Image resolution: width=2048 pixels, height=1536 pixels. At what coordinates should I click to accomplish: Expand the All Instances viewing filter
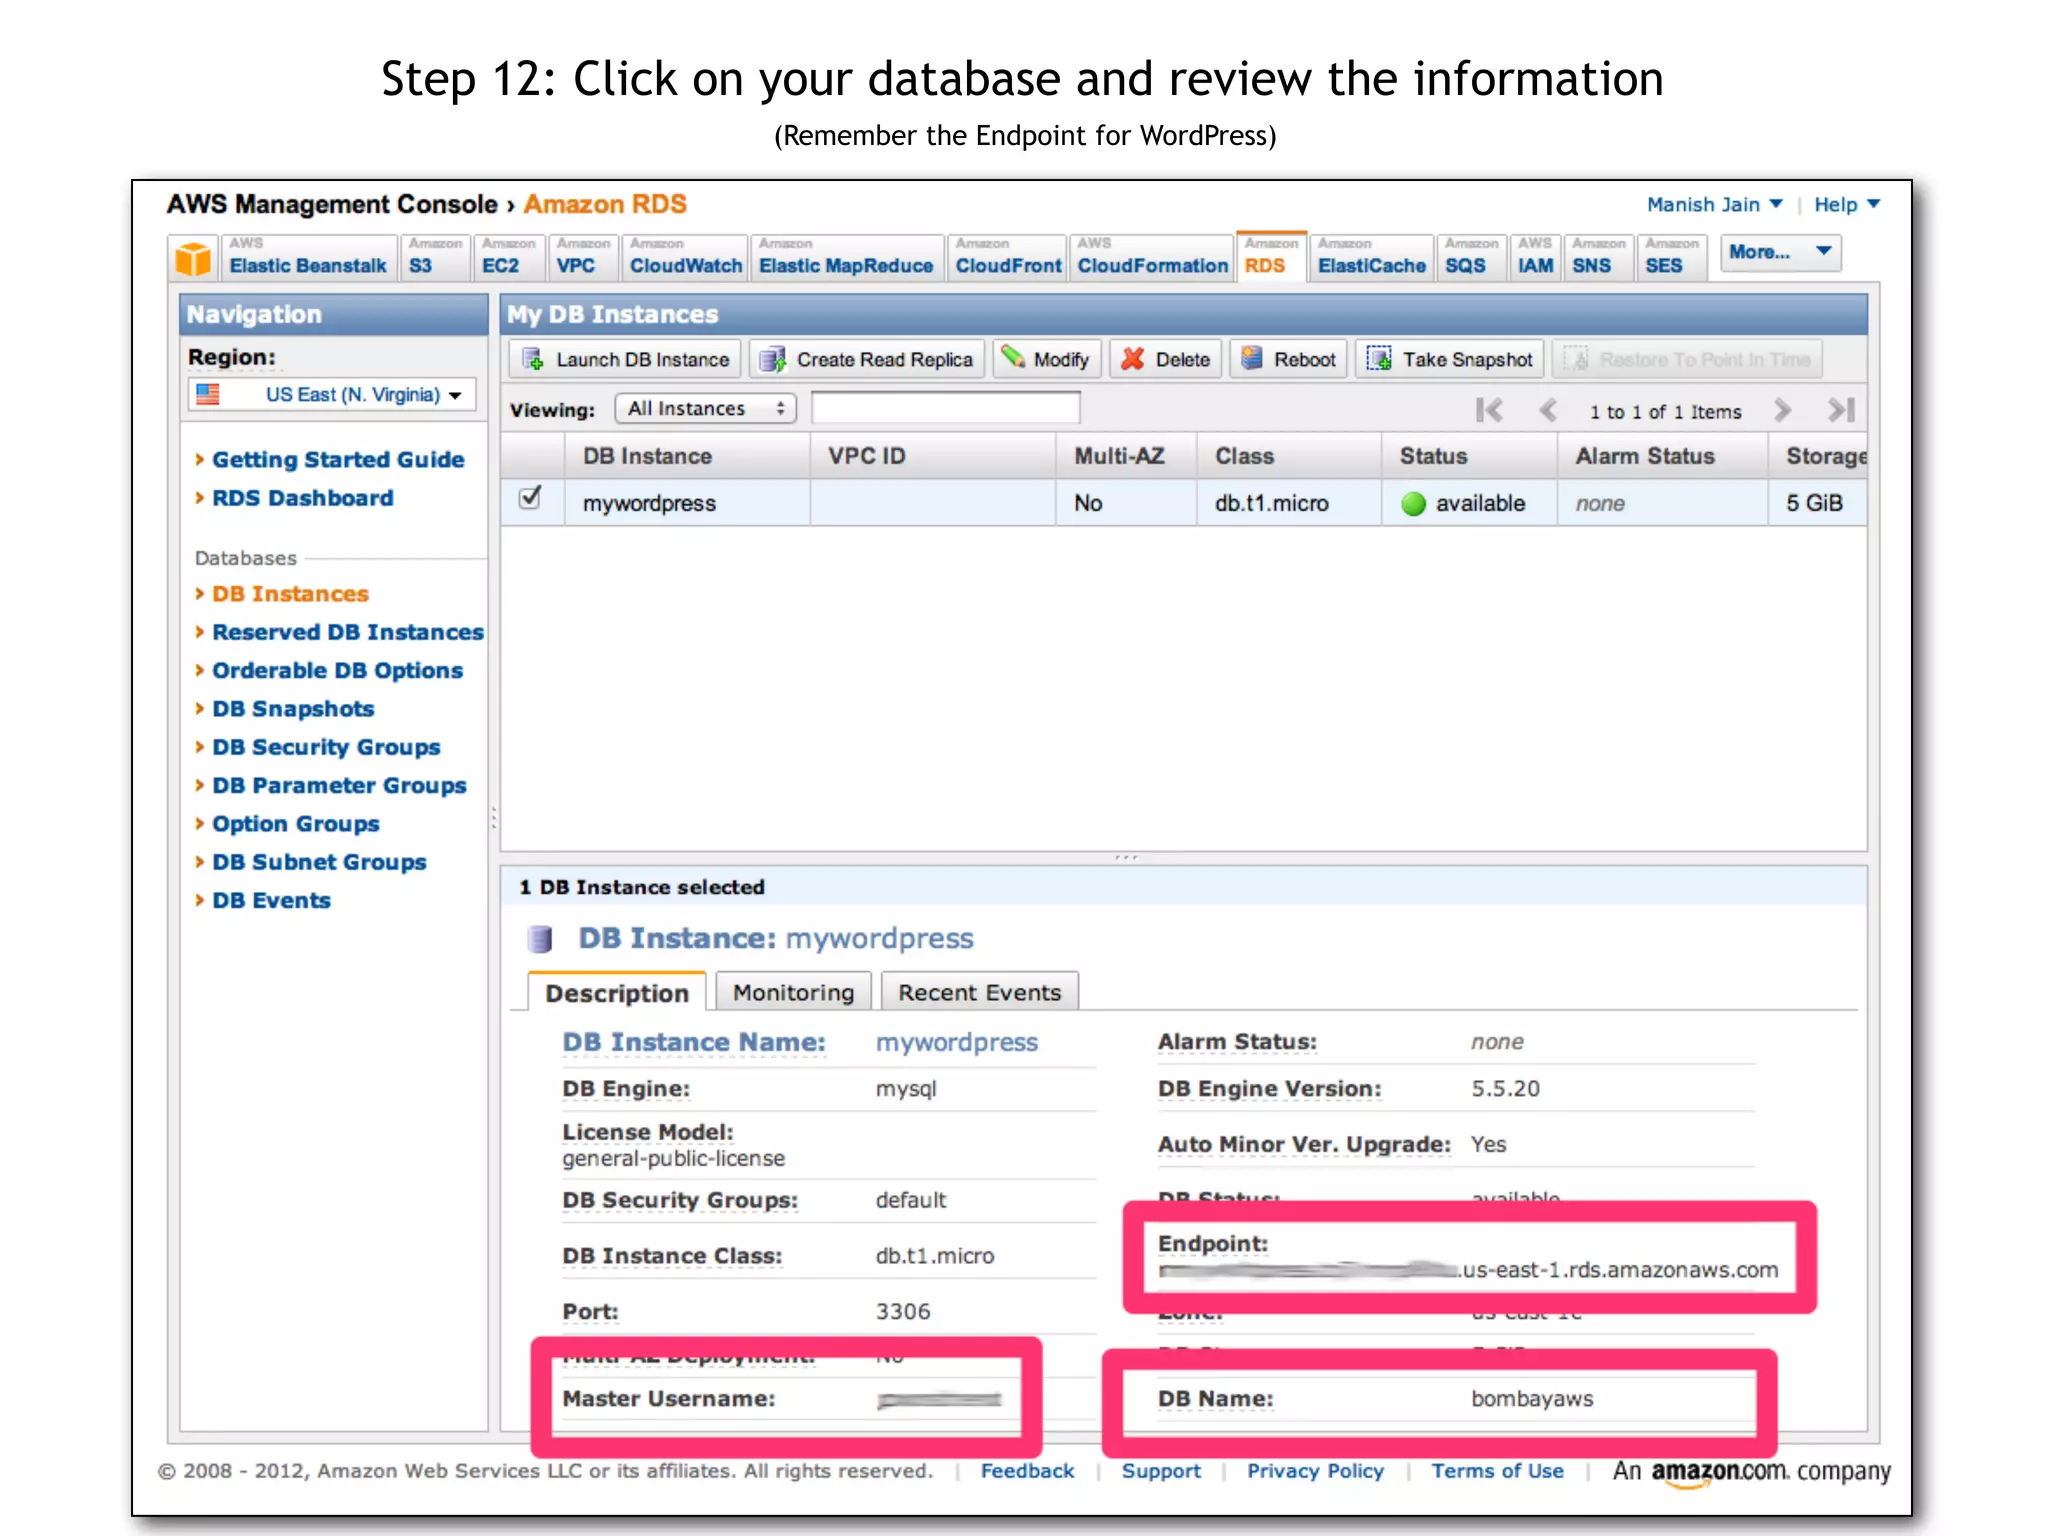pyautogui.click(x=706, y=409)
